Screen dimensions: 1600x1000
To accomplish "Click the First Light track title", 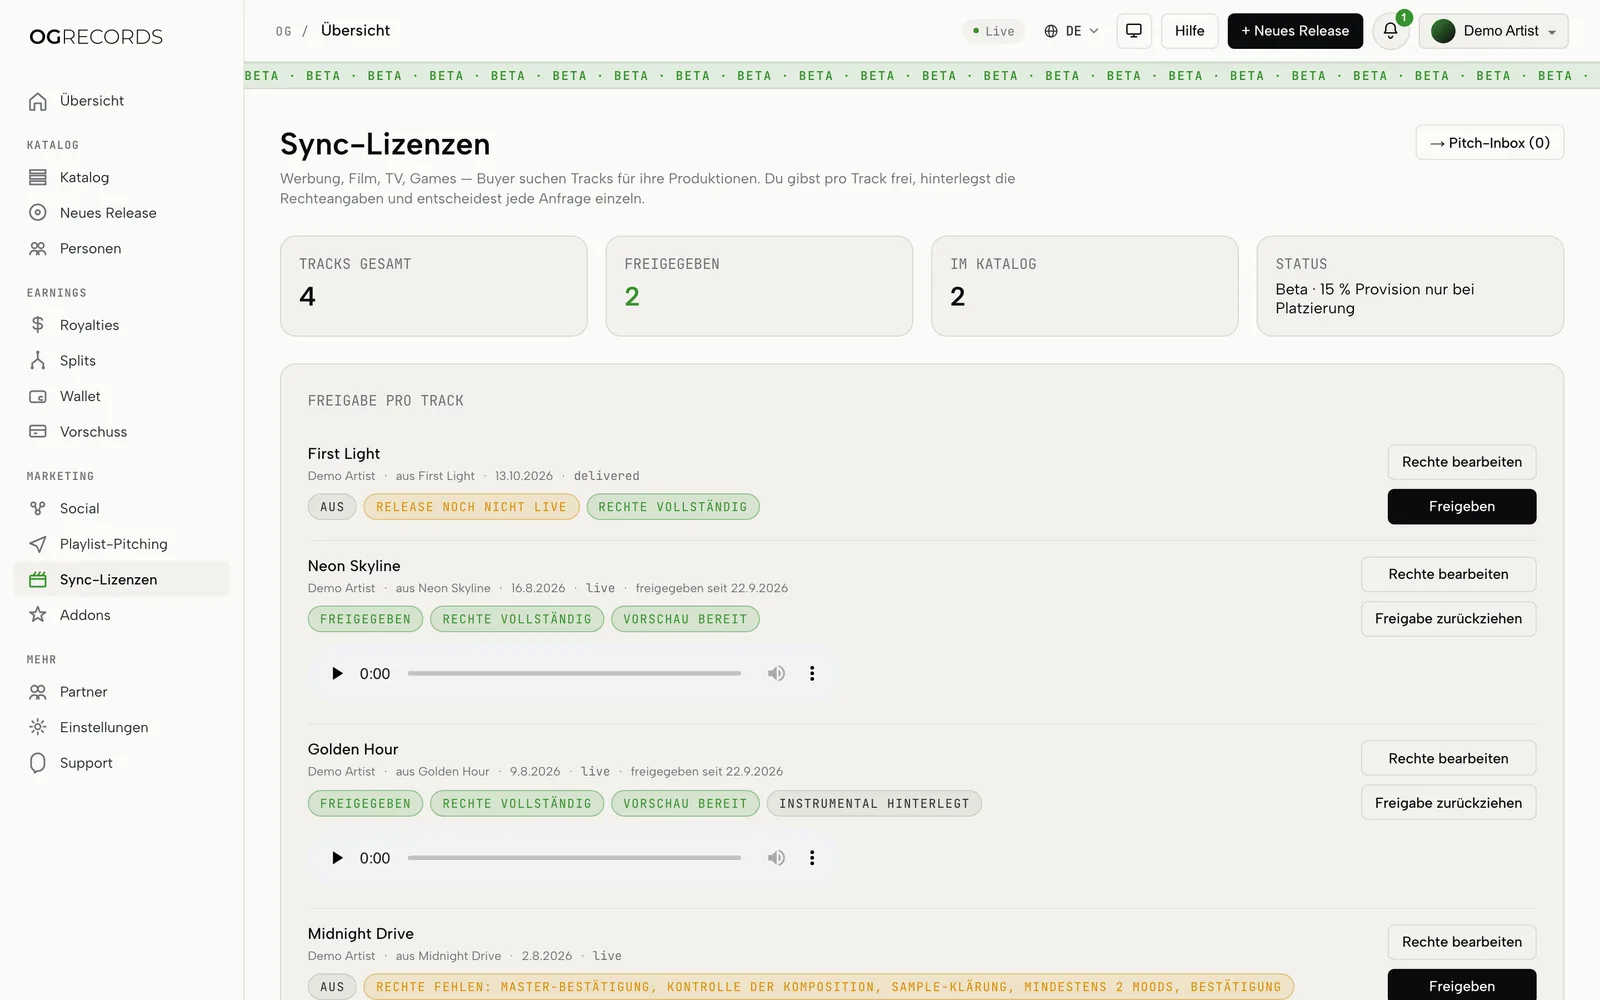I will [344, 454].
